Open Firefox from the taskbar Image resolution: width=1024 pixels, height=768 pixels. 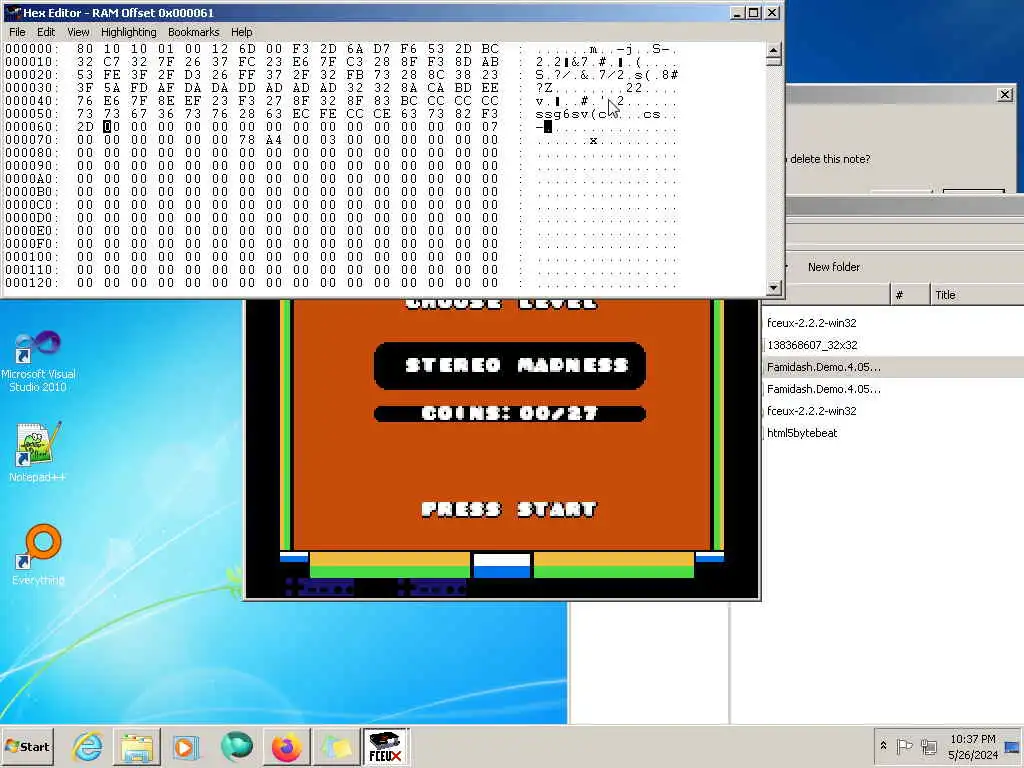(x=286, y=746)
